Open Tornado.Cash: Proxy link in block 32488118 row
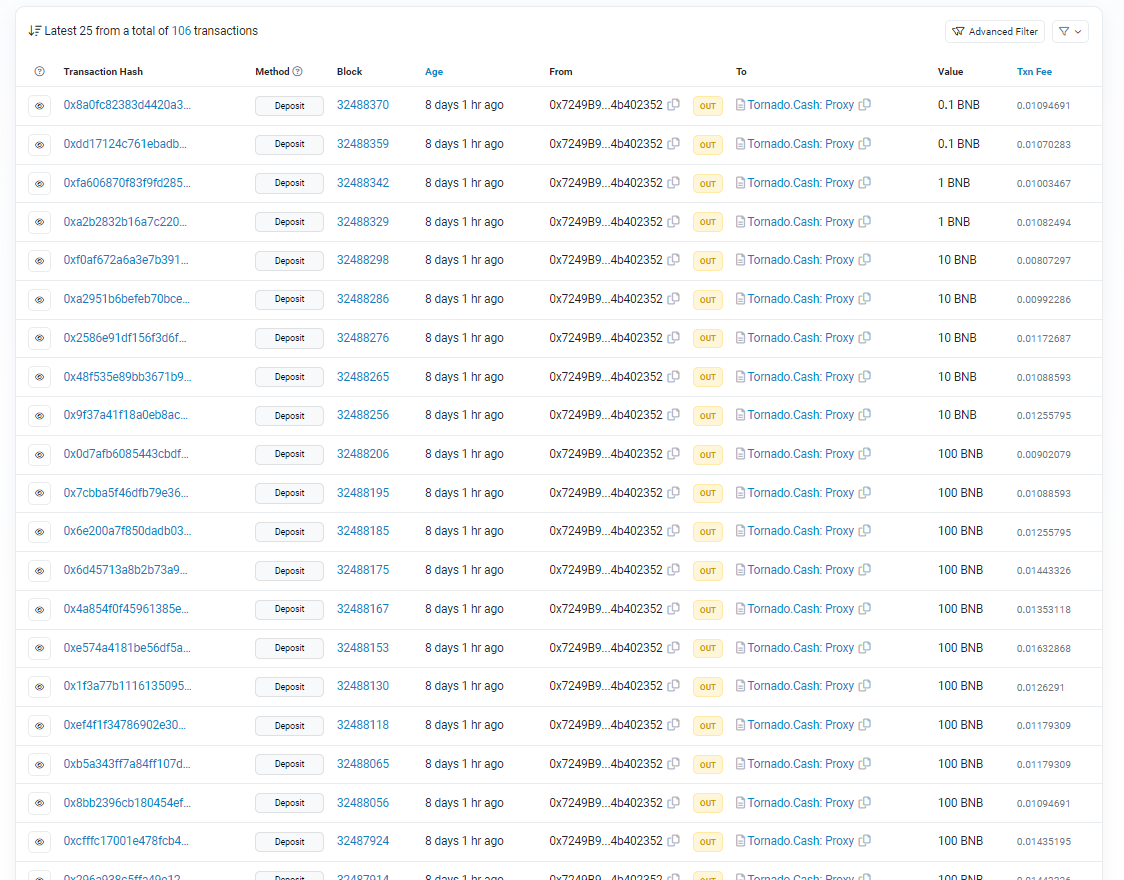The width and height of the screenshot is (1124, 880). (800, 725)
